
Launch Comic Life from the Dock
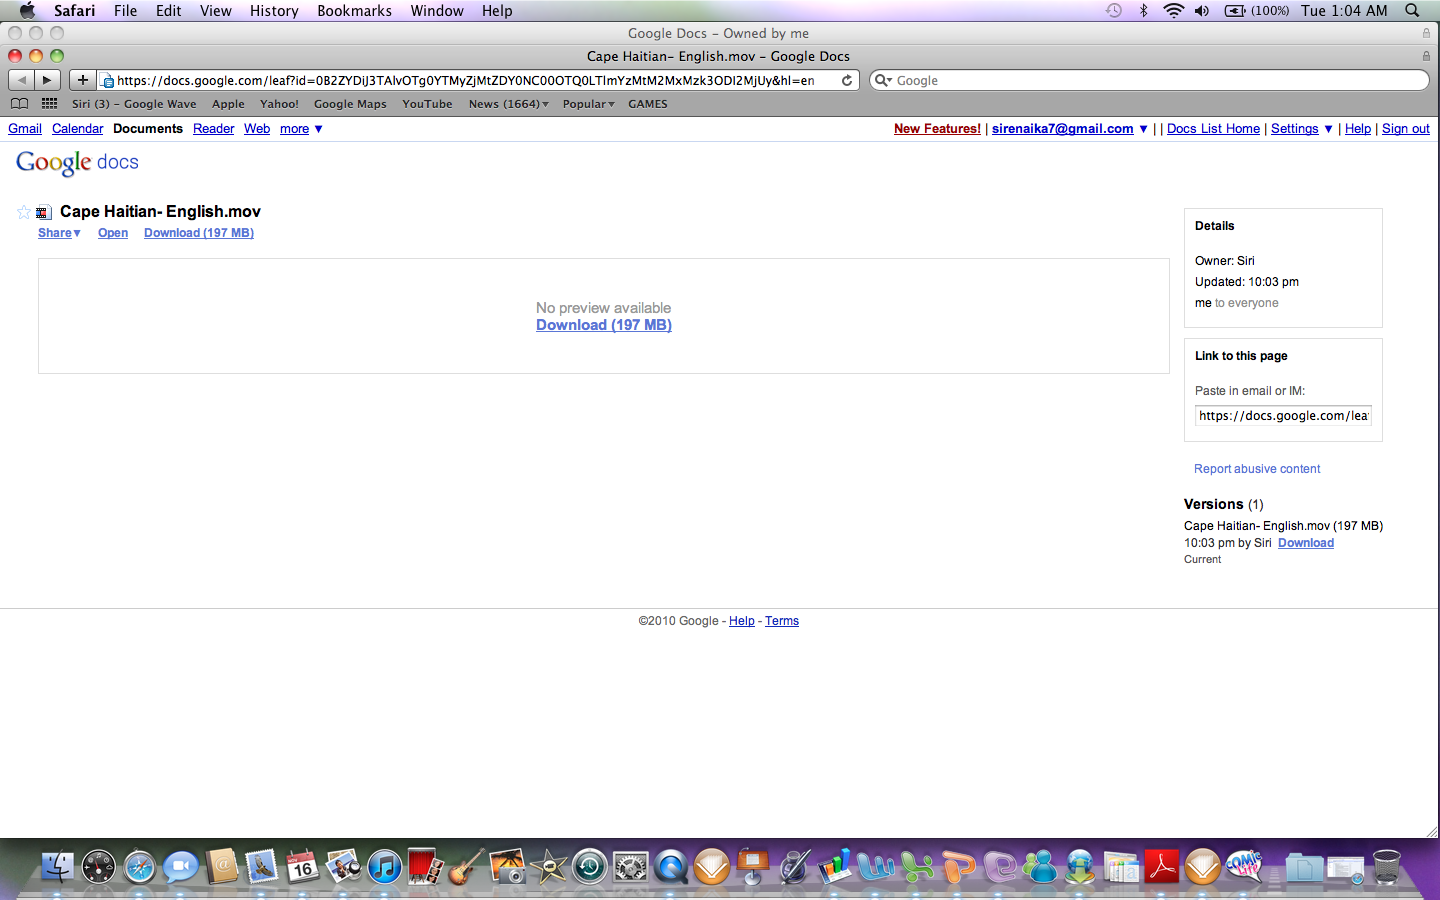coord(1244,866)
